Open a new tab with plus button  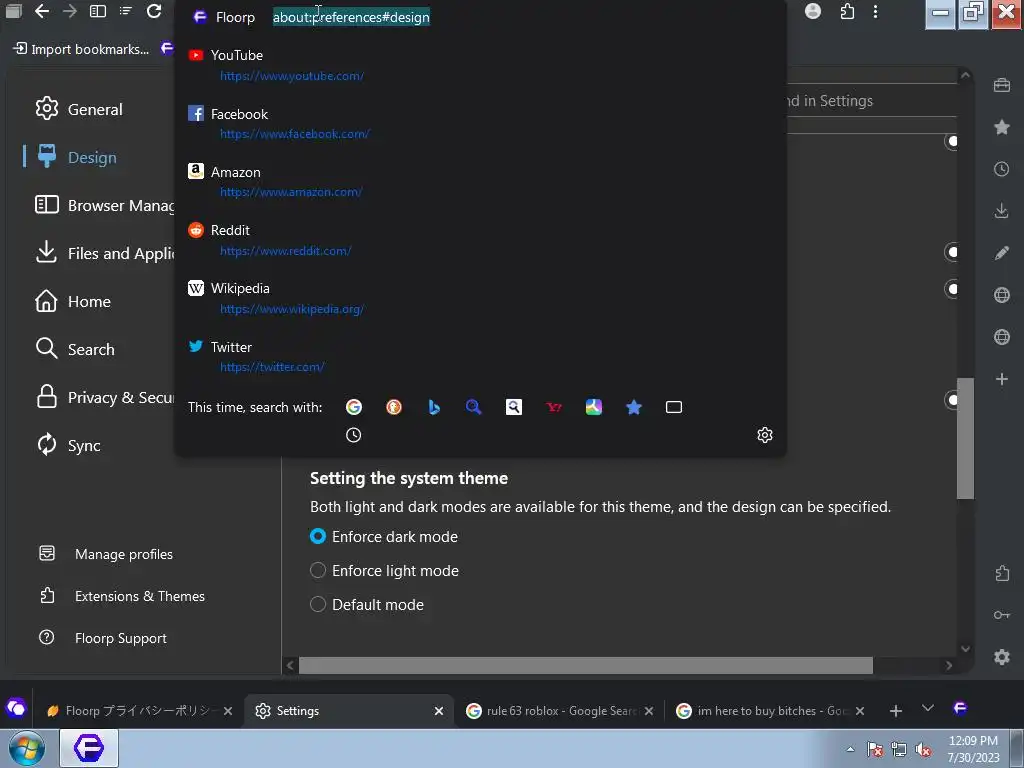(896, 711)
